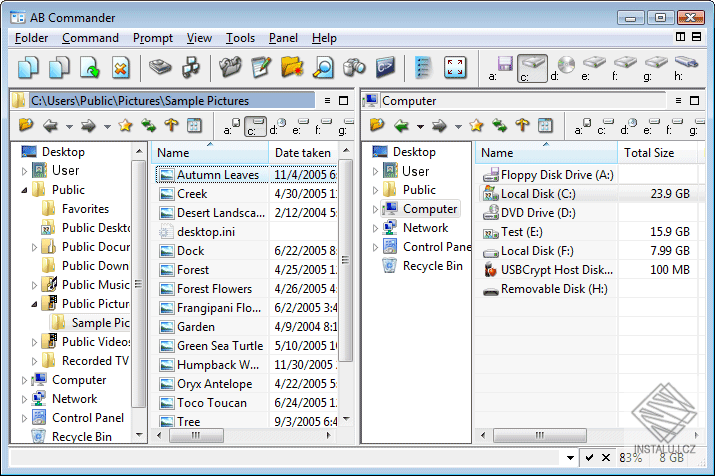Select removable drive h: in main toolbar
This screenshot has width=715, height=476.
(686, 68)
